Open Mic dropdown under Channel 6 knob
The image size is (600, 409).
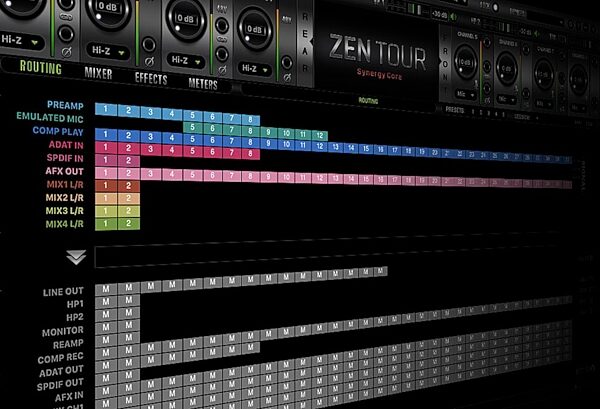pyautogui.click(x=506, y=99)
